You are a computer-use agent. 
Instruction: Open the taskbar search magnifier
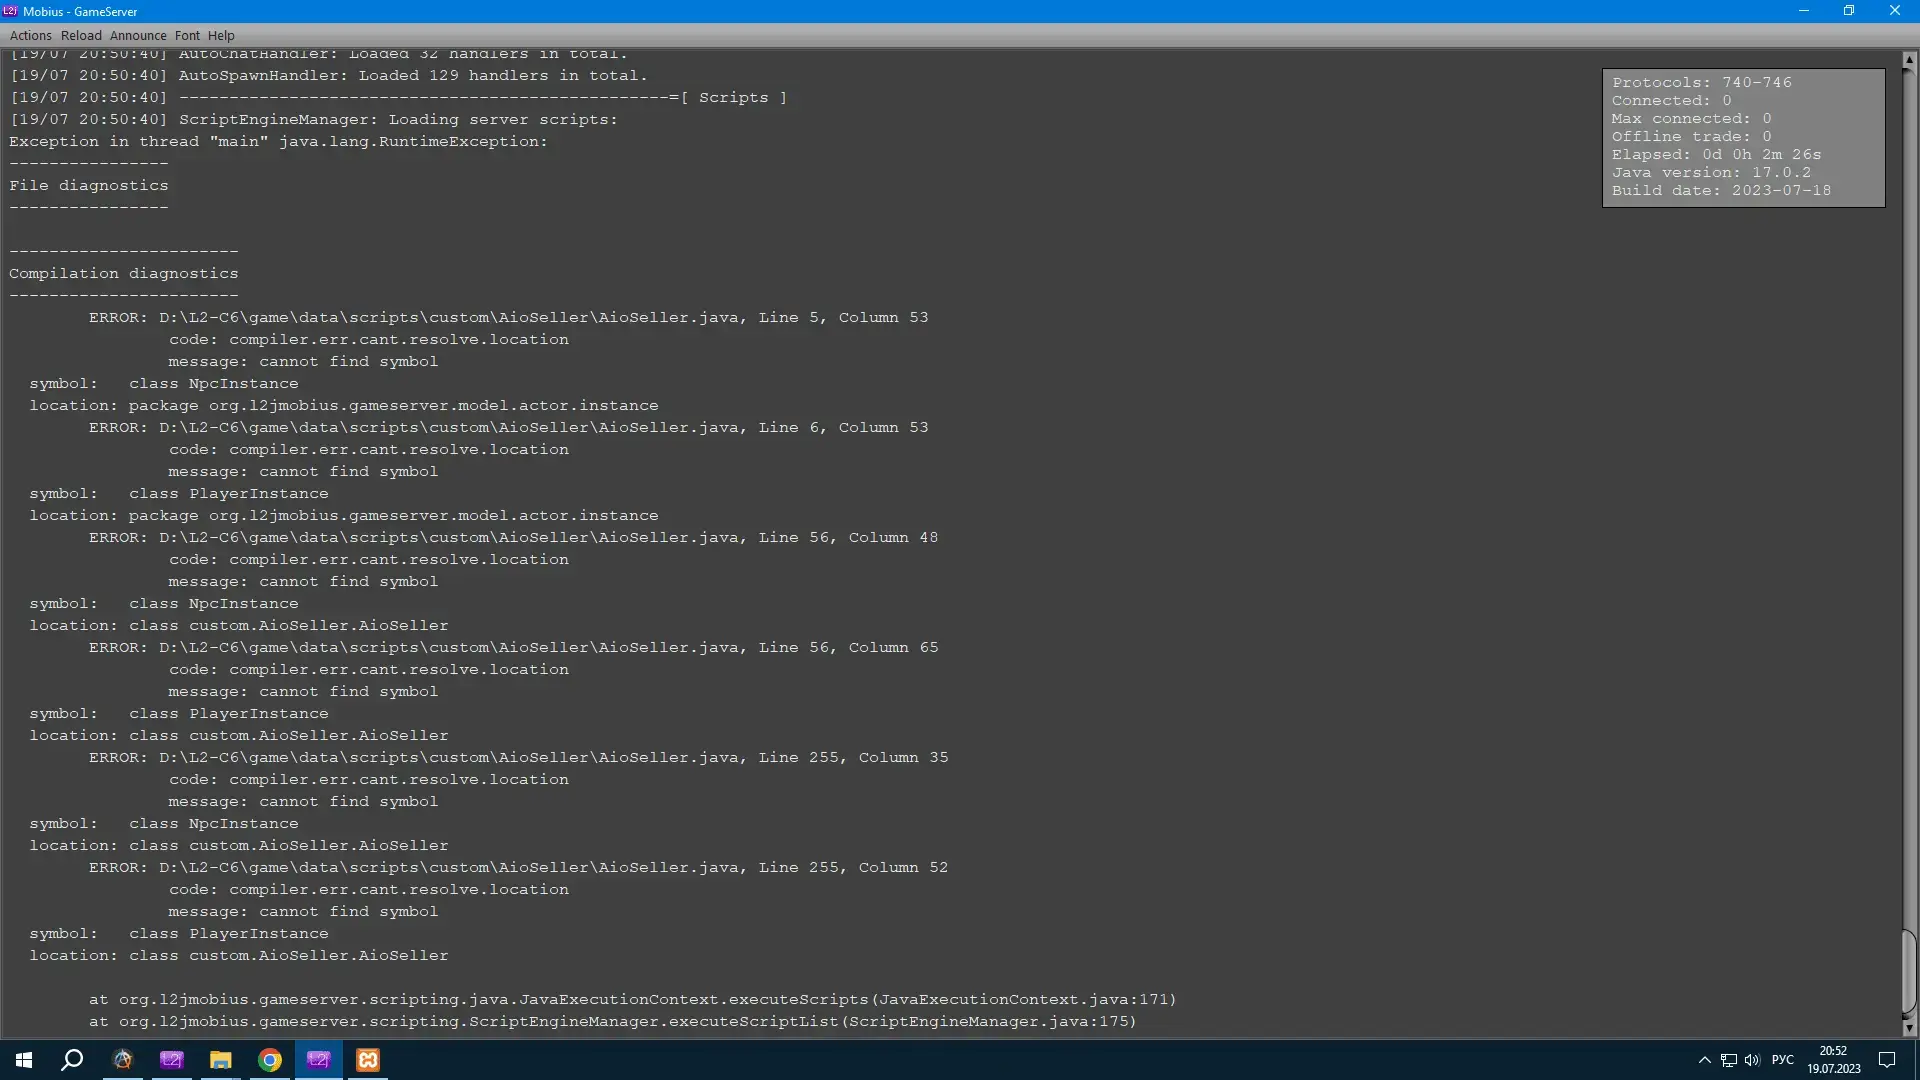coord(72,1060)
